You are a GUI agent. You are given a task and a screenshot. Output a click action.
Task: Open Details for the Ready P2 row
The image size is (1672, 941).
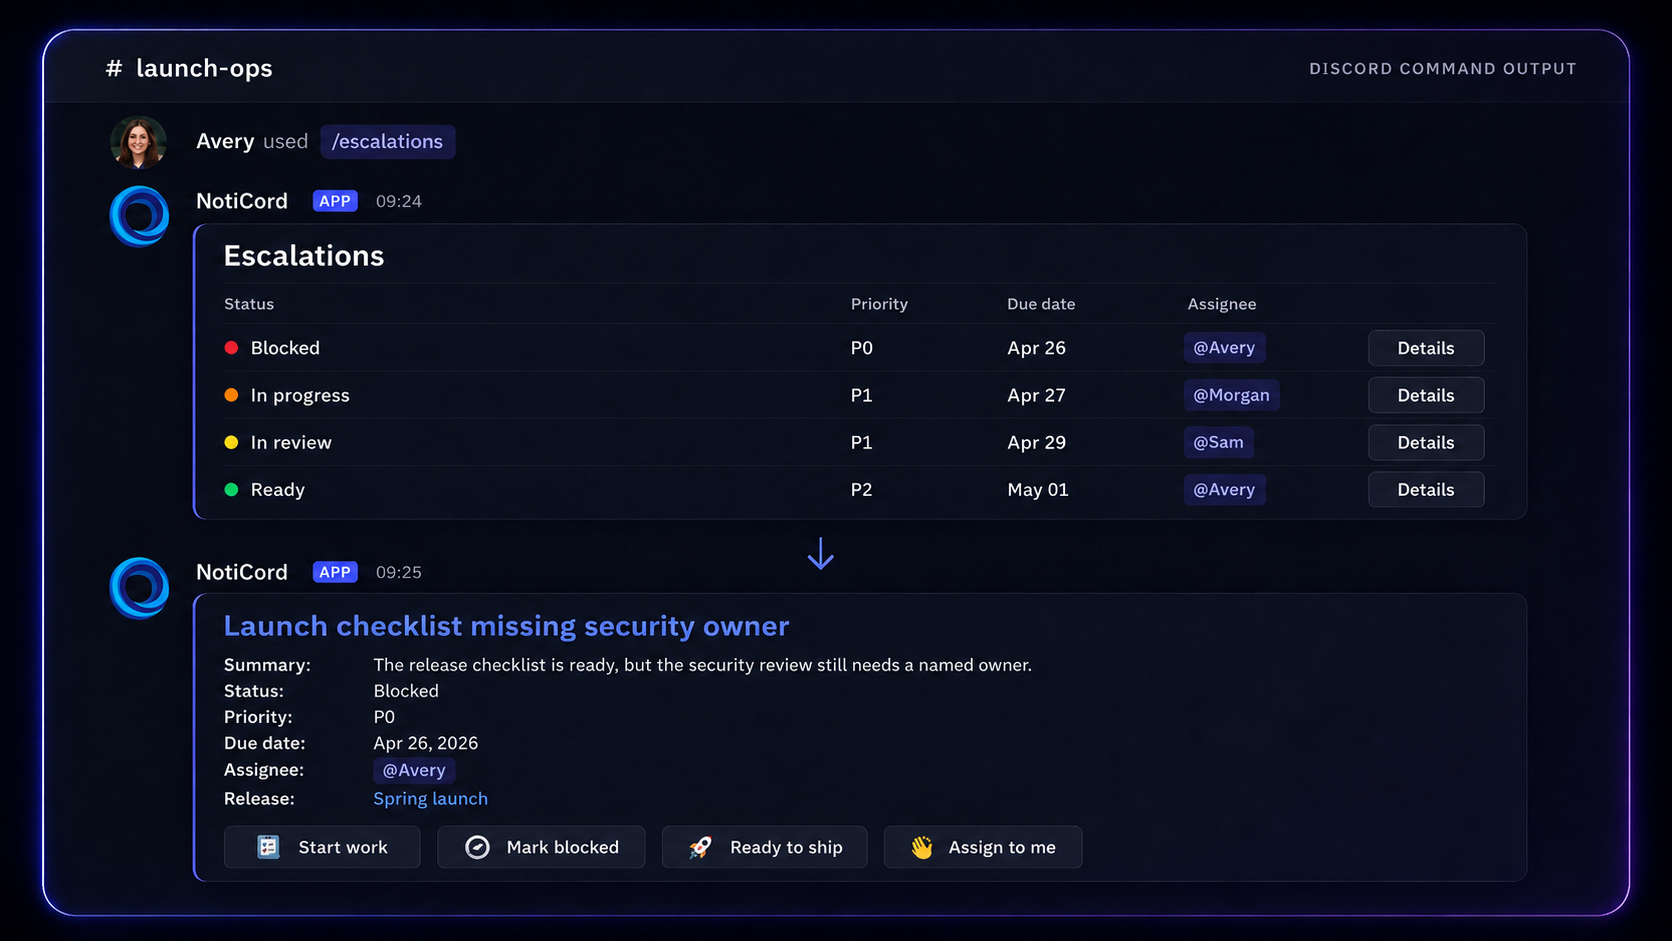click(1426, 489)
